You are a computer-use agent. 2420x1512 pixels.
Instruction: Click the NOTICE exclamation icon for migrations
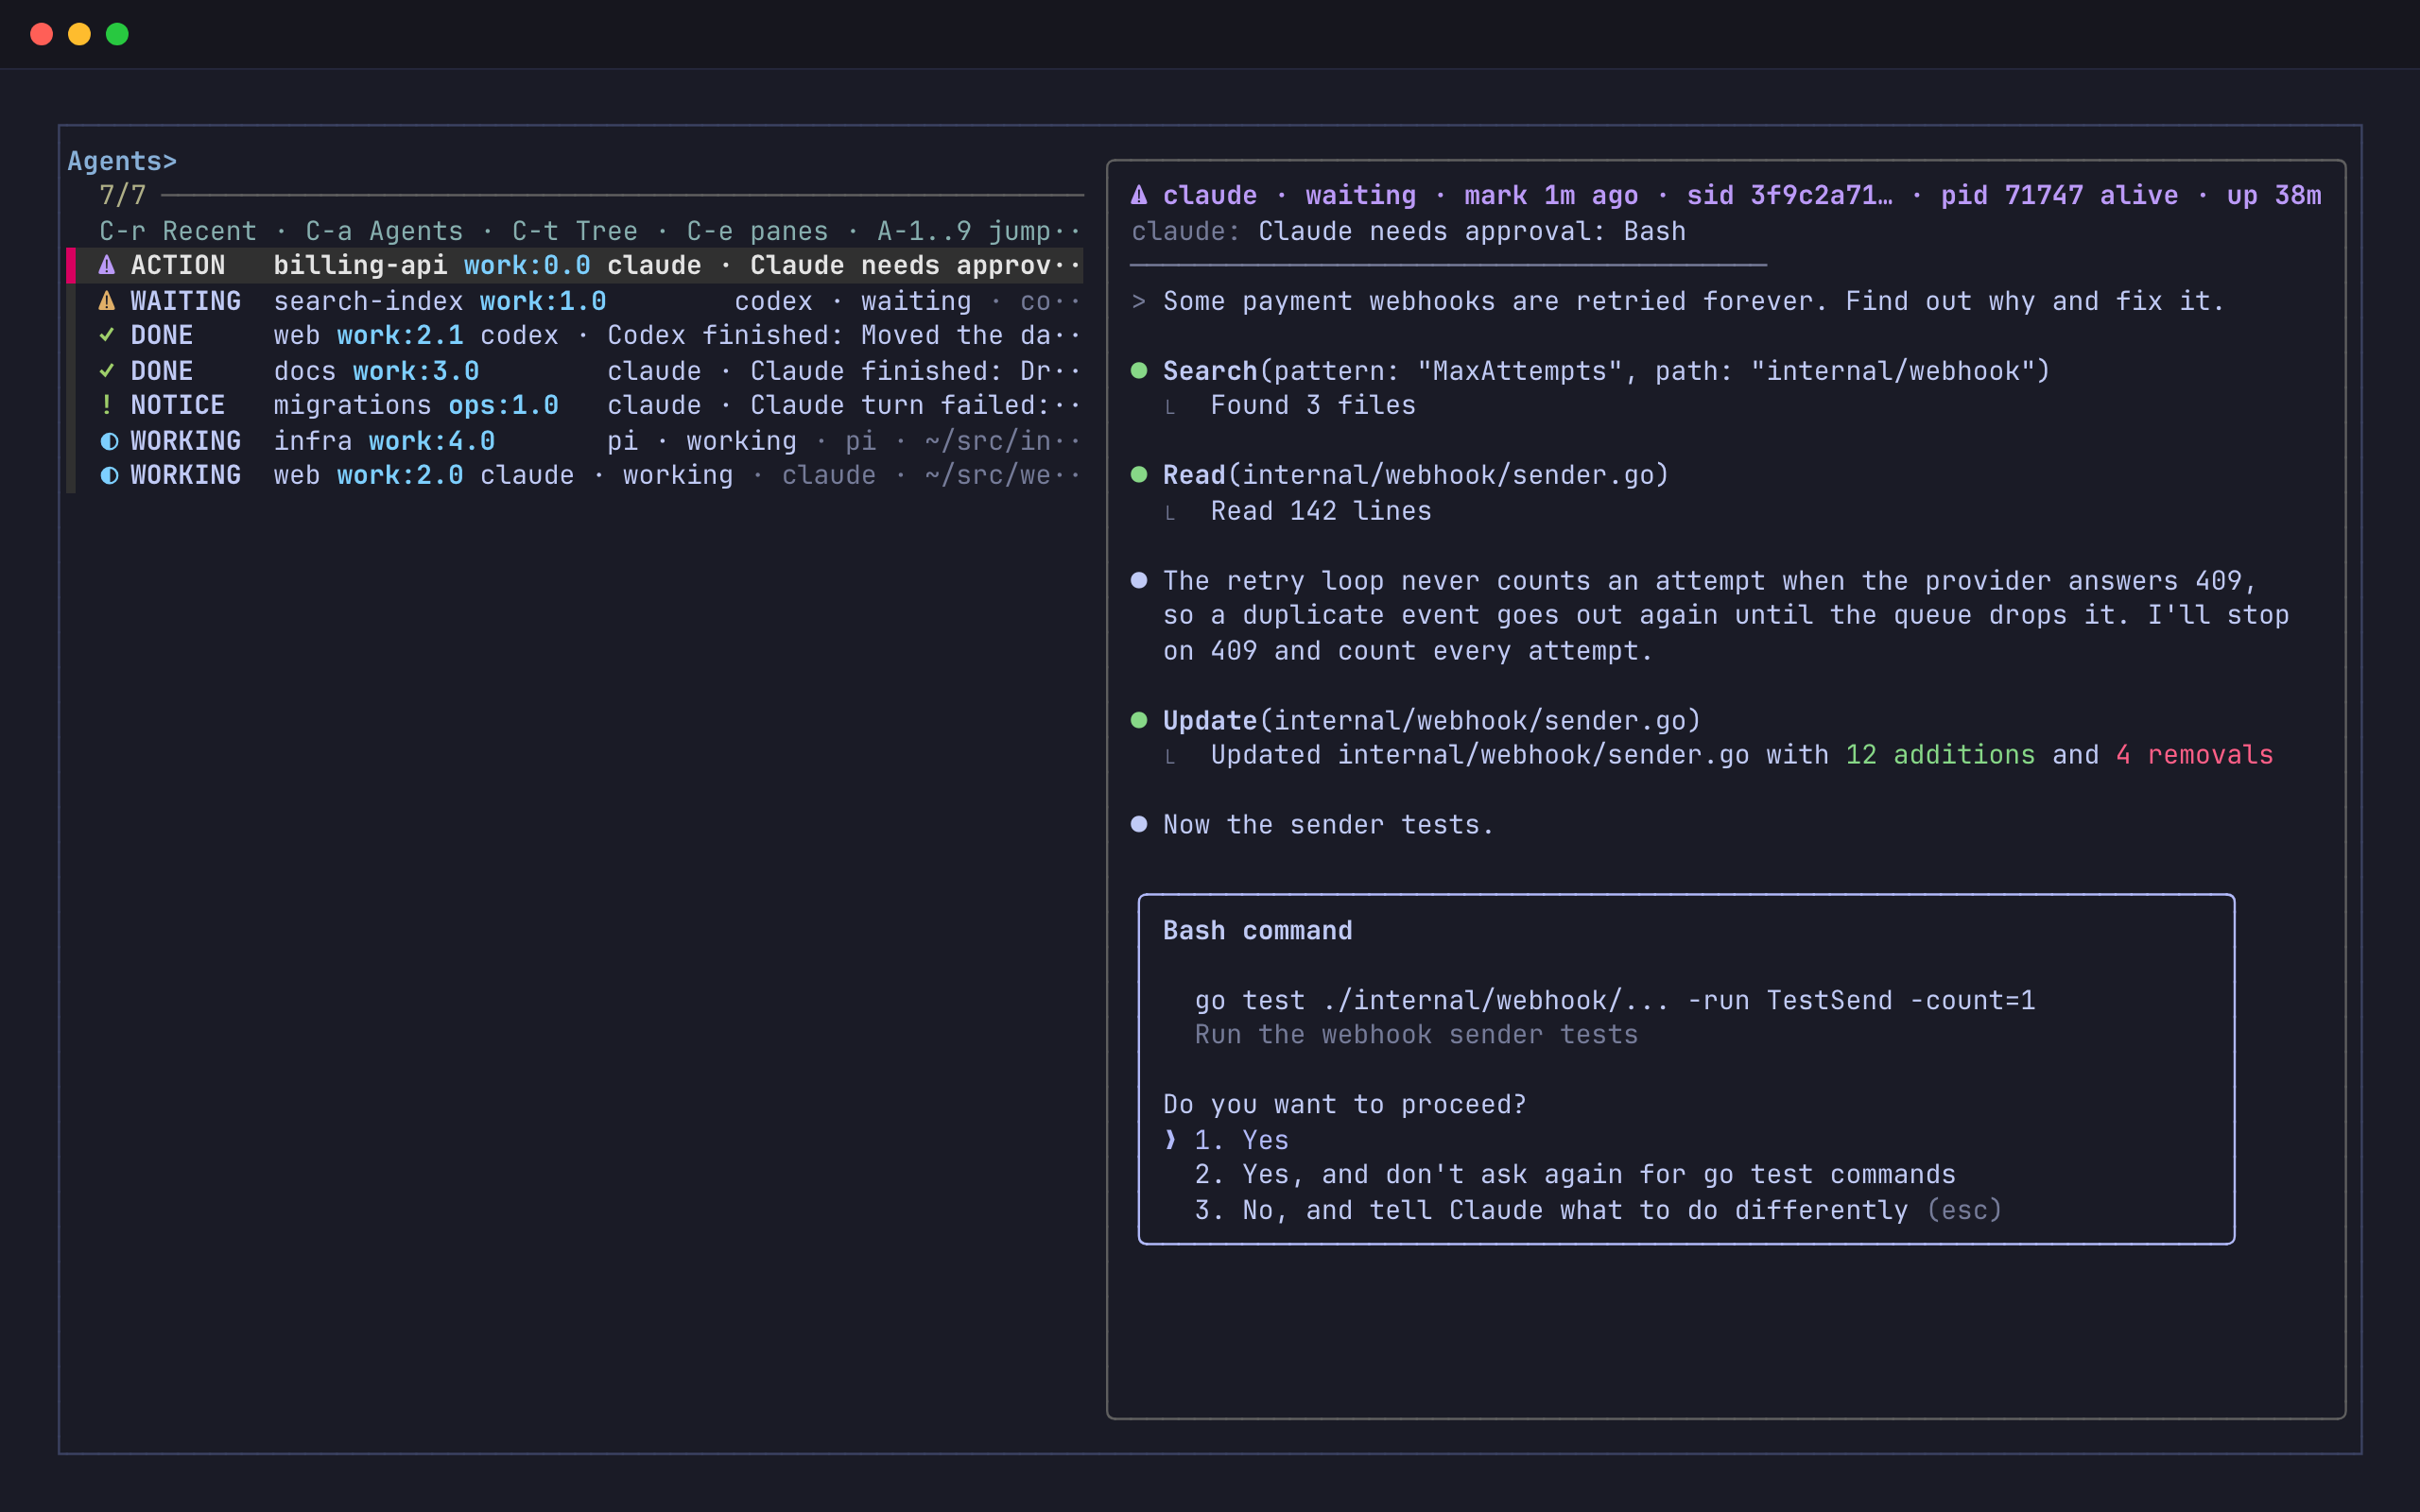[x=107, y=405]
